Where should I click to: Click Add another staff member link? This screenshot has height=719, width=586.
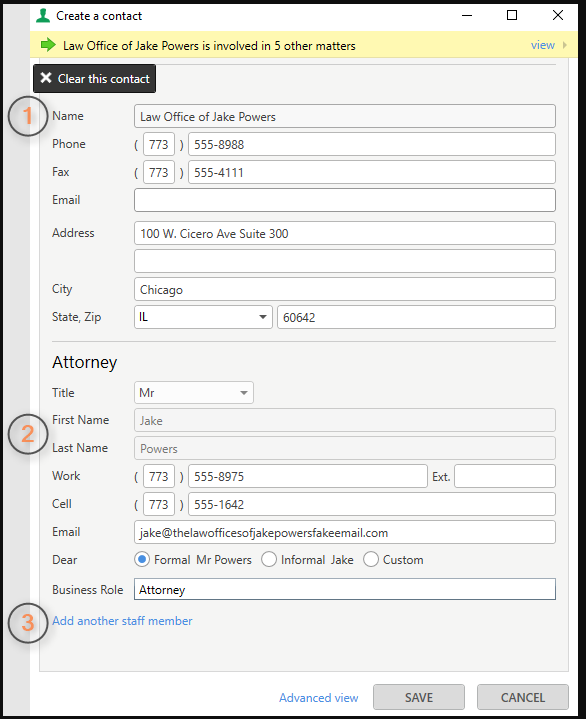point(122,621)
